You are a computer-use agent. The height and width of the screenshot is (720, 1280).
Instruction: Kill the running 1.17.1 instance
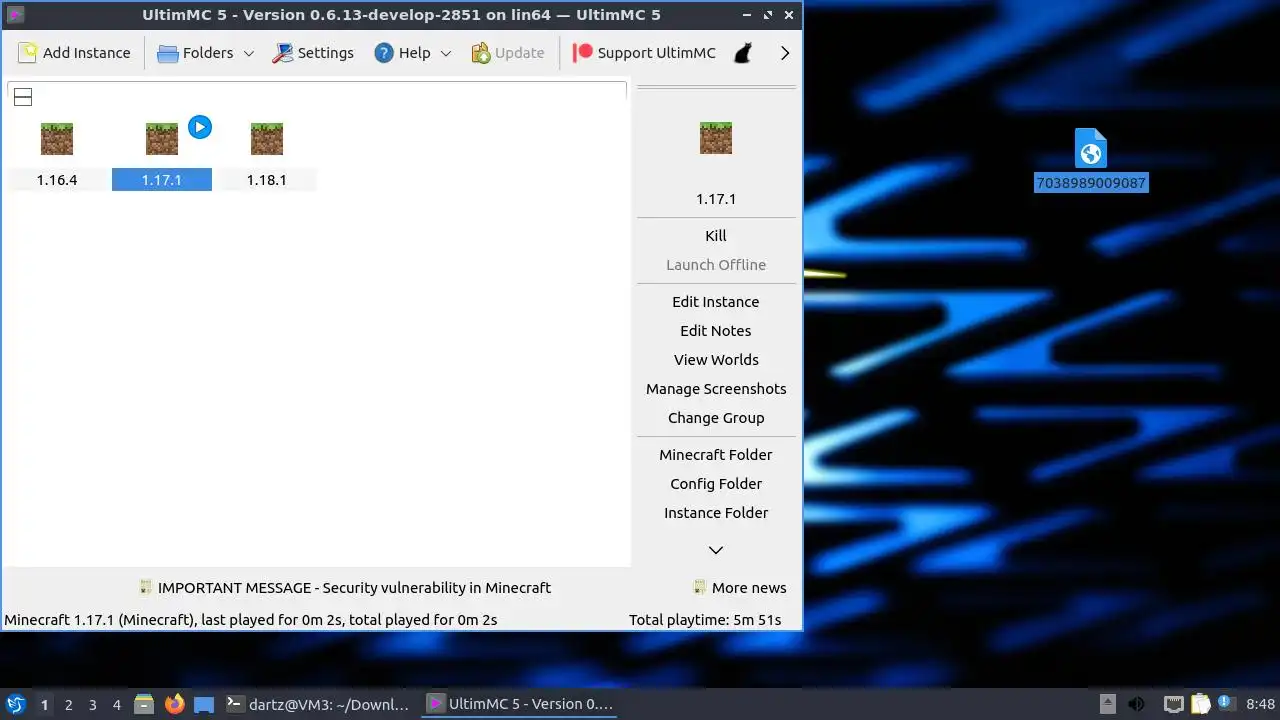click(x=716, y=236)
